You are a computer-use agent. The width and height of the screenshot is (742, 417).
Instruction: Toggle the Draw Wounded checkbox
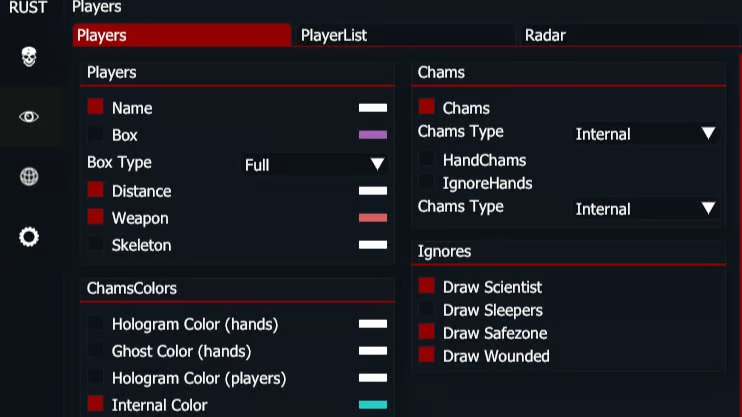coord(426,355)
